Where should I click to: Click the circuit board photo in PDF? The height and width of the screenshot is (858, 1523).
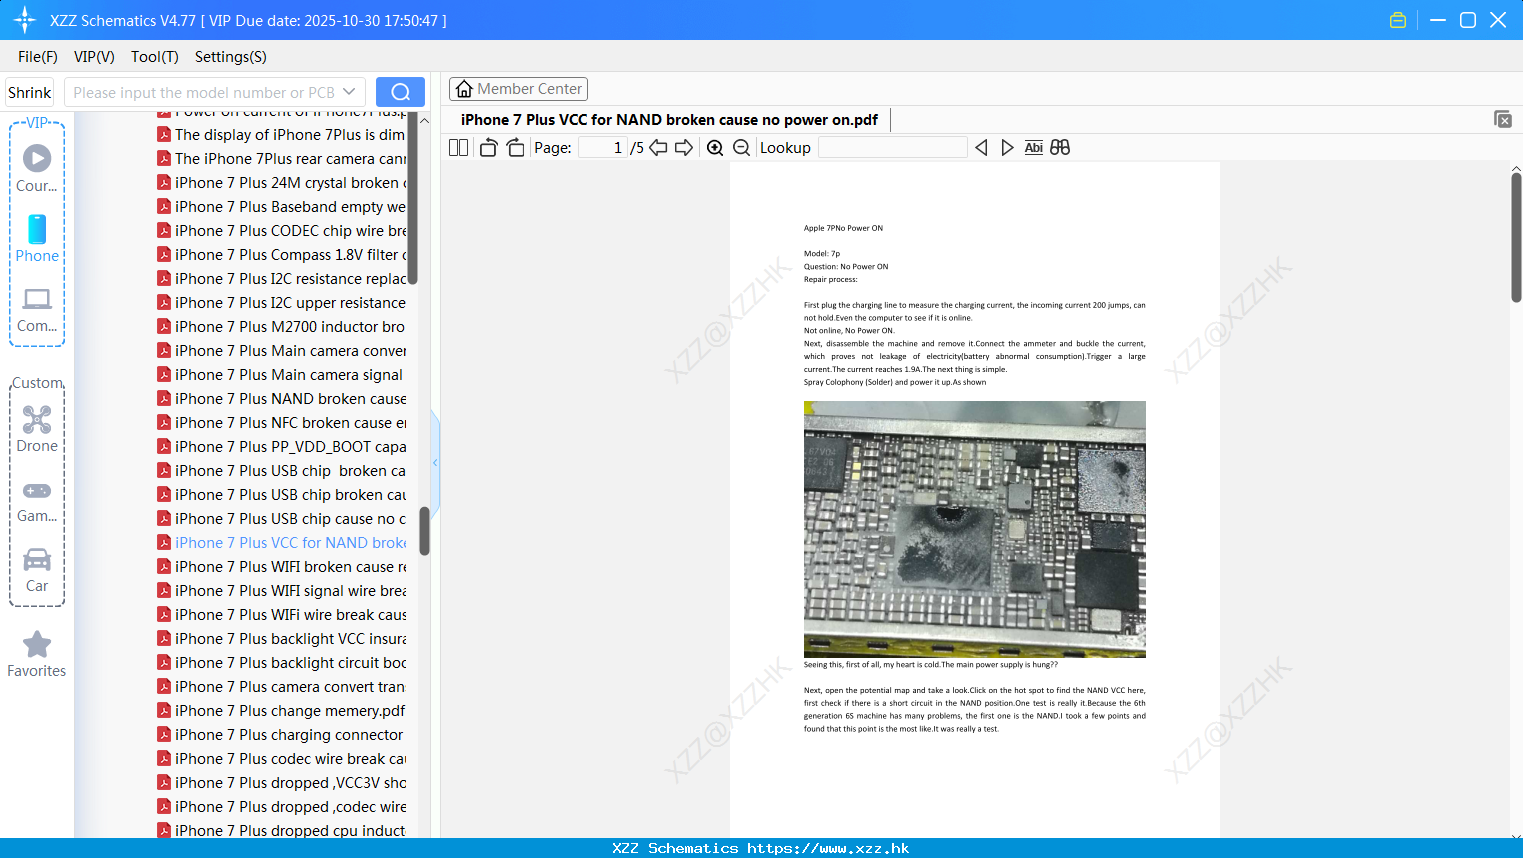[975, 529]
